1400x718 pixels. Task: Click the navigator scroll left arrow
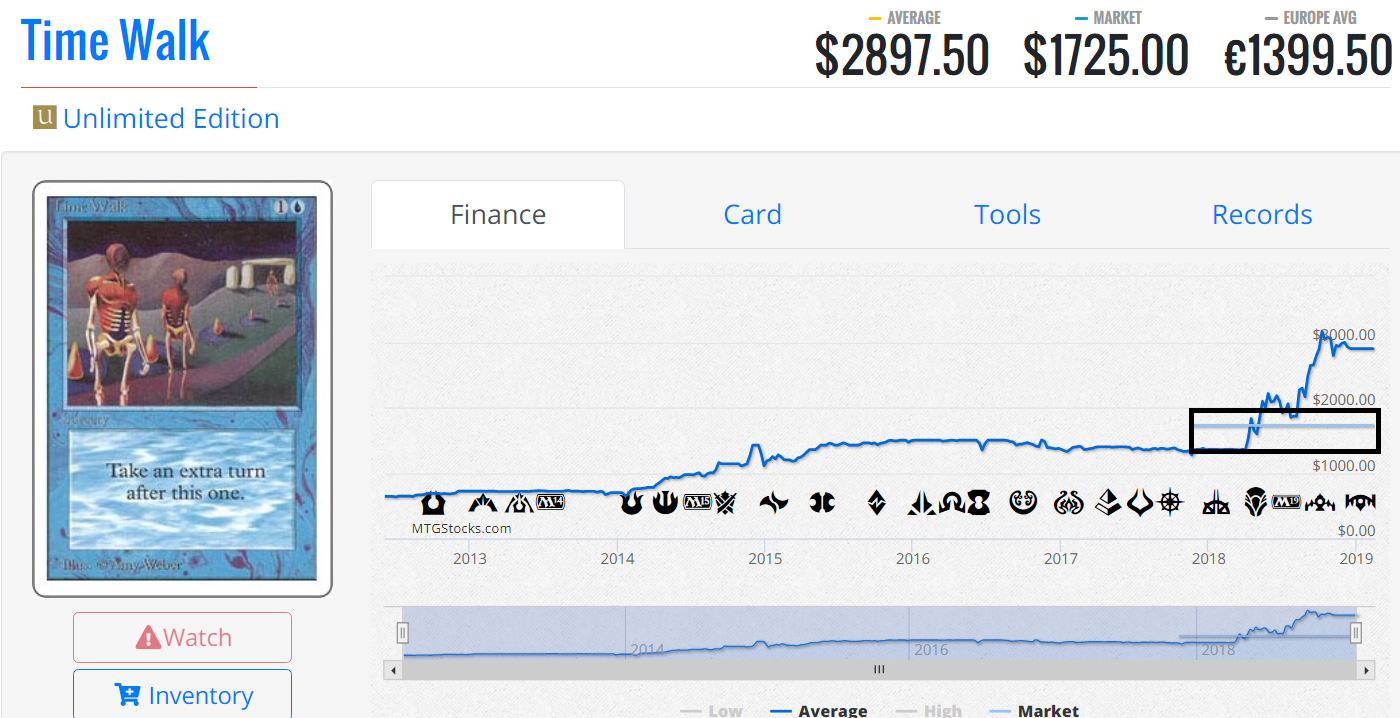point(393,669)
